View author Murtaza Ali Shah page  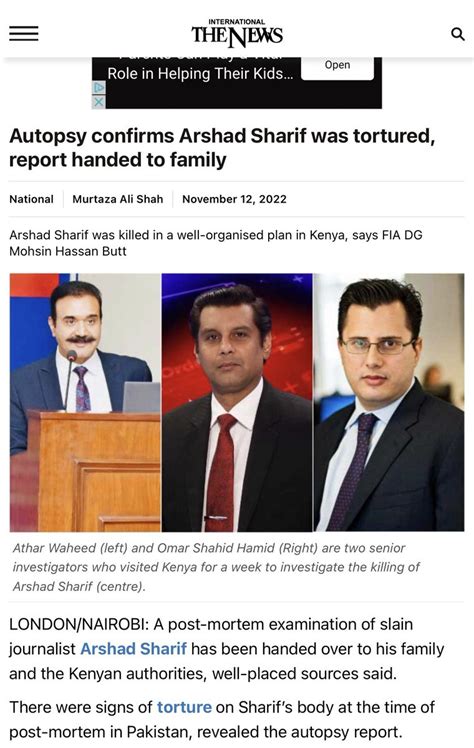tap(118, 199)
